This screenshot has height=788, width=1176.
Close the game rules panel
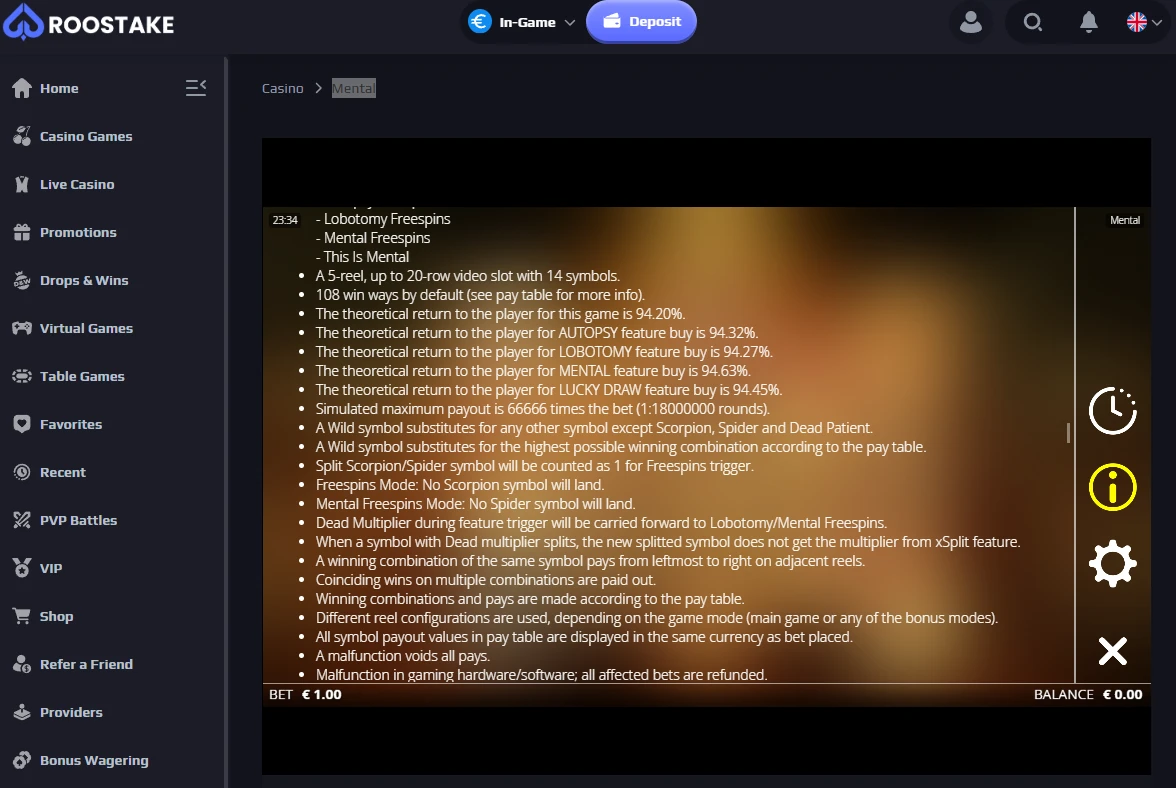tap(1113, 651)
